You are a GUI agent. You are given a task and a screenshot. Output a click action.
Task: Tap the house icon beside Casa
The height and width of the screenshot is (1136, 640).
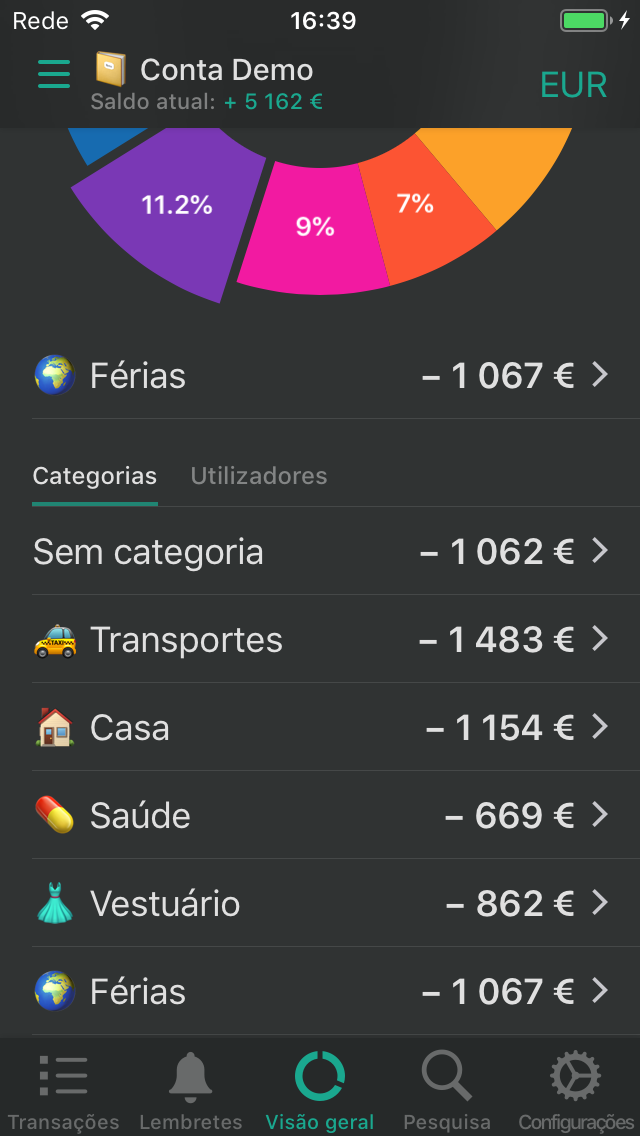(55, 728)
